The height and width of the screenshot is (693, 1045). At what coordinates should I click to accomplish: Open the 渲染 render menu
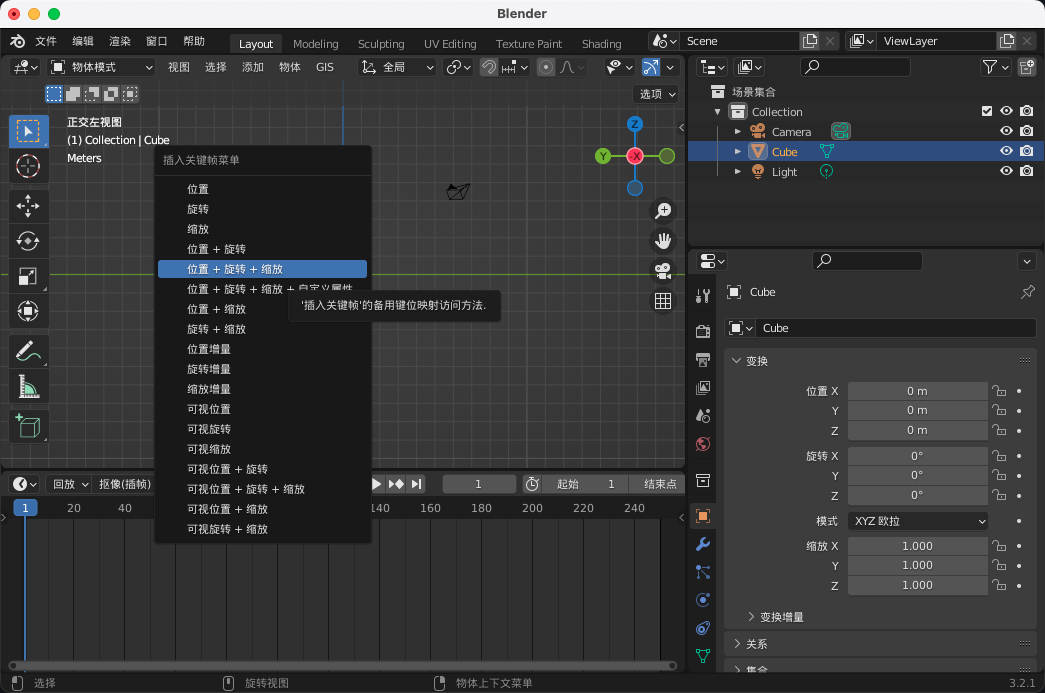(x=120, y=41)
